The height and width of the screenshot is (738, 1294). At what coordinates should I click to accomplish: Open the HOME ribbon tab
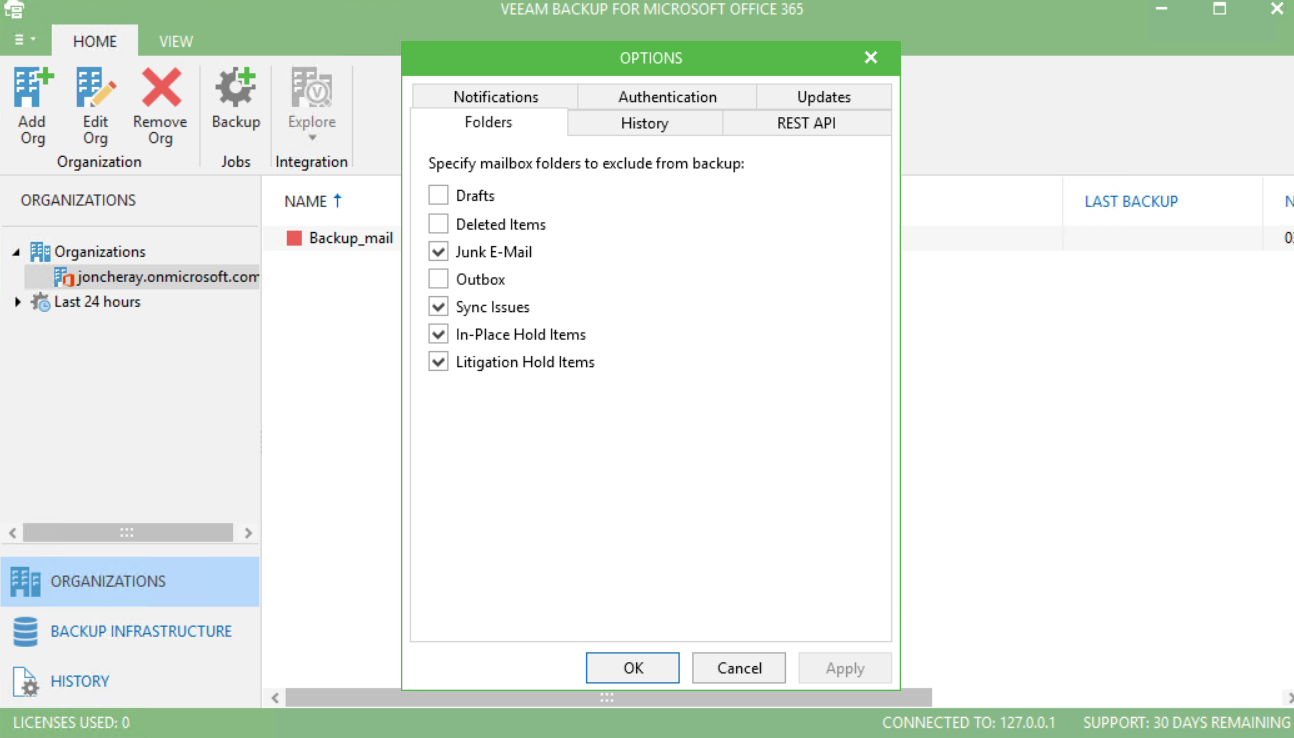tap(95, 41)
